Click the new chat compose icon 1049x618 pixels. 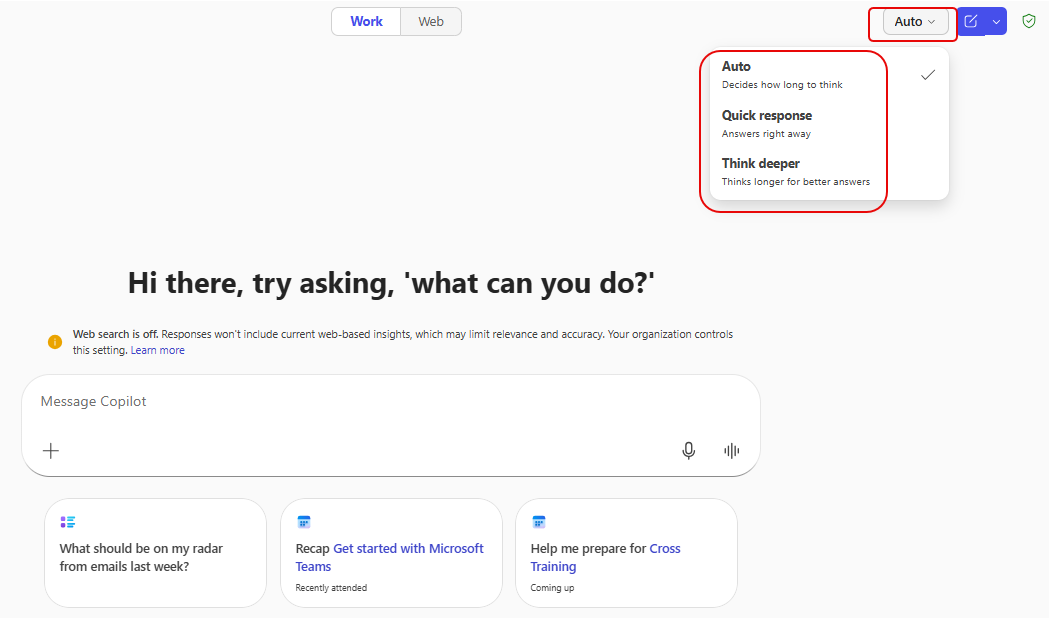coord(971,21)
